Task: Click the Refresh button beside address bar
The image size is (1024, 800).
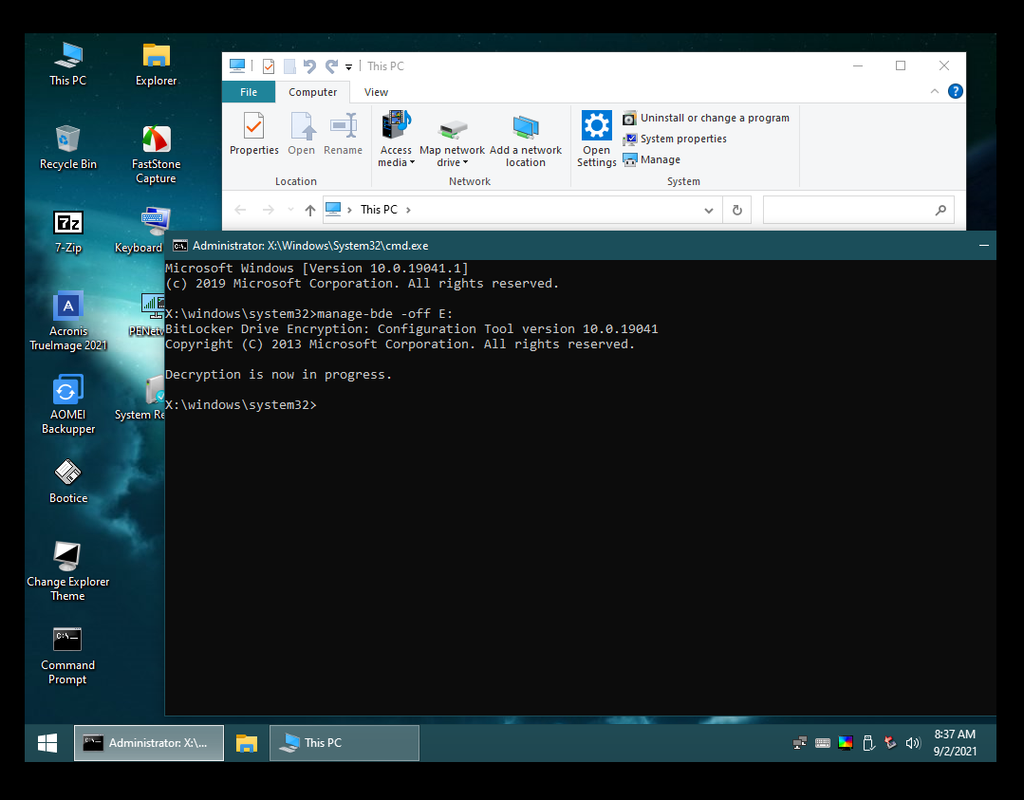Action: click(x=737, y=210)
